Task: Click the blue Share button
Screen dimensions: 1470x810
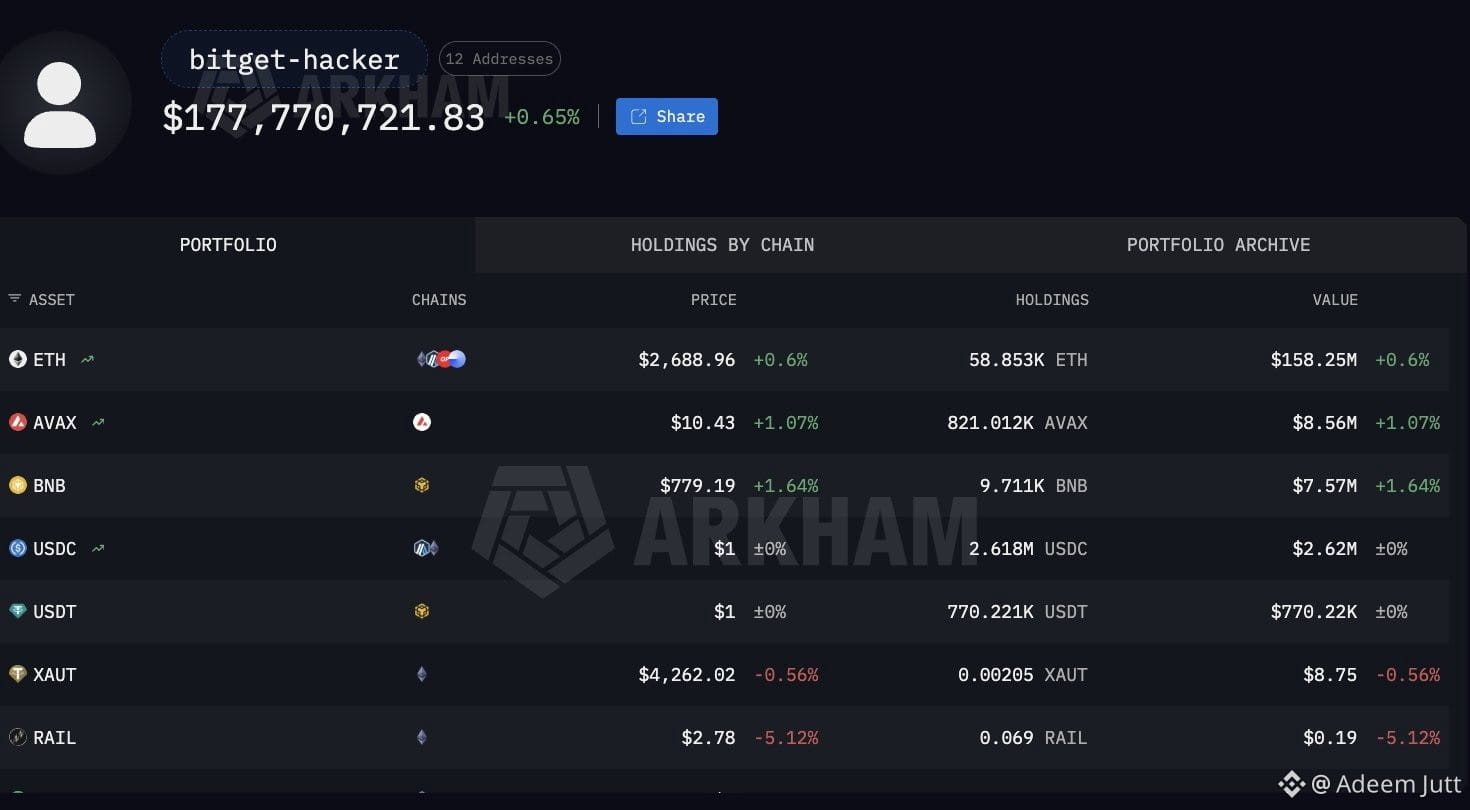Action: 667,116
